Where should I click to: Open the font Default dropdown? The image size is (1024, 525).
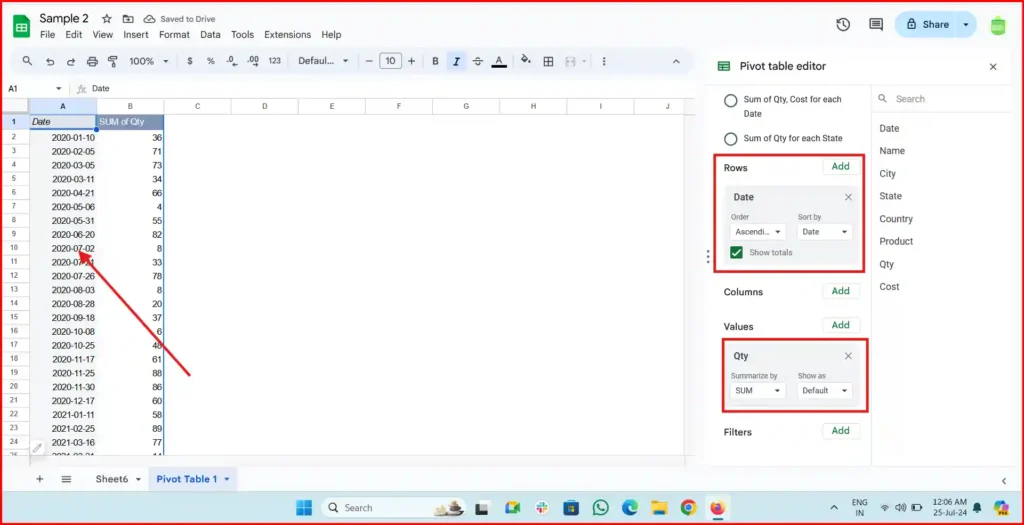(323, 61)
